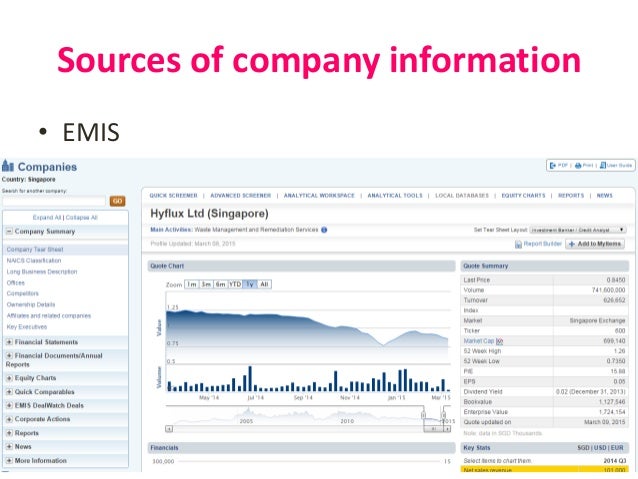The image size is (638, 479).
Task: Click Add to MyItems button
Action: (x=595, y=244)
